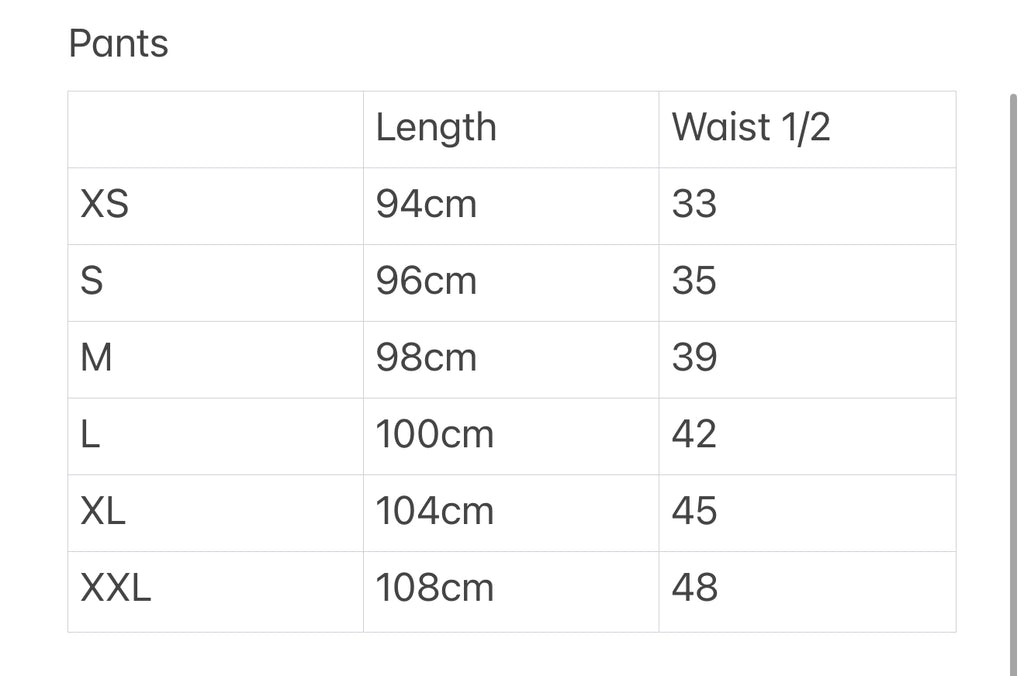Image resolution: width=1024 pixels, height=676 pixels.
Task: Click the 94cm length cell
Action: (426, 205)
